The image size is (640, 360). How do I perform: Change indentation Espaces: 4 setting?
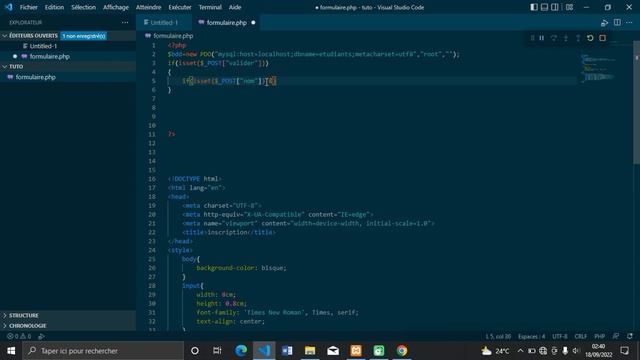(x=531, y=336)
